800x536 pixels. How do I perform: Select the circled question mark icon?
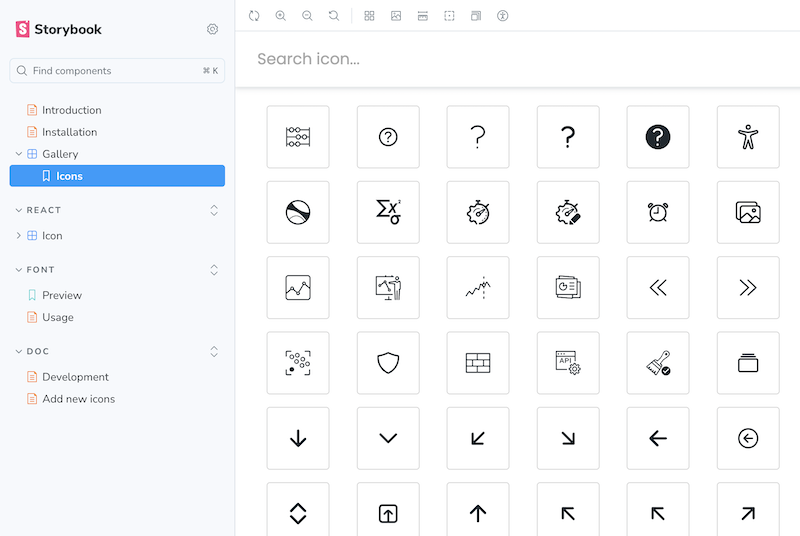coord(388,137)
